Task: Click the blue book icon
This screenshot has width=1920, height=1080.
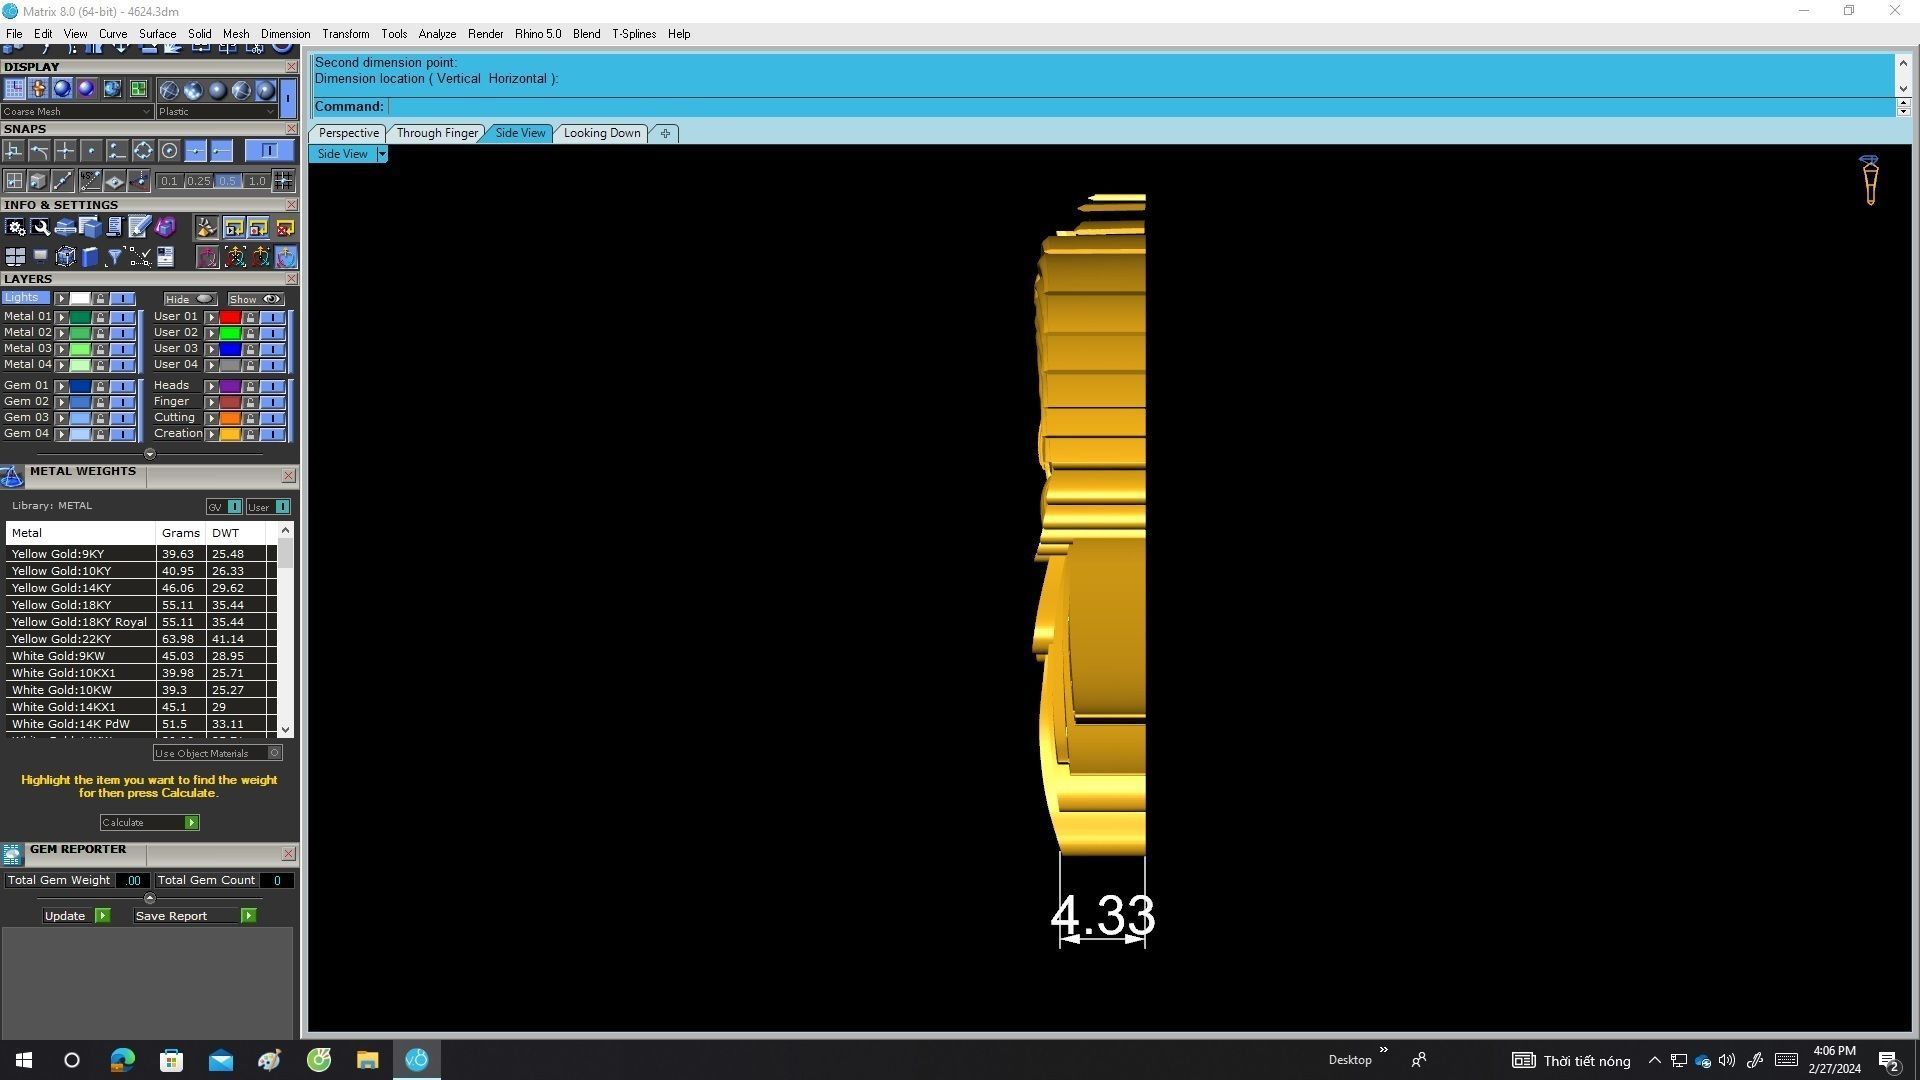Action: pyautogui.click(x=90, y=257)
